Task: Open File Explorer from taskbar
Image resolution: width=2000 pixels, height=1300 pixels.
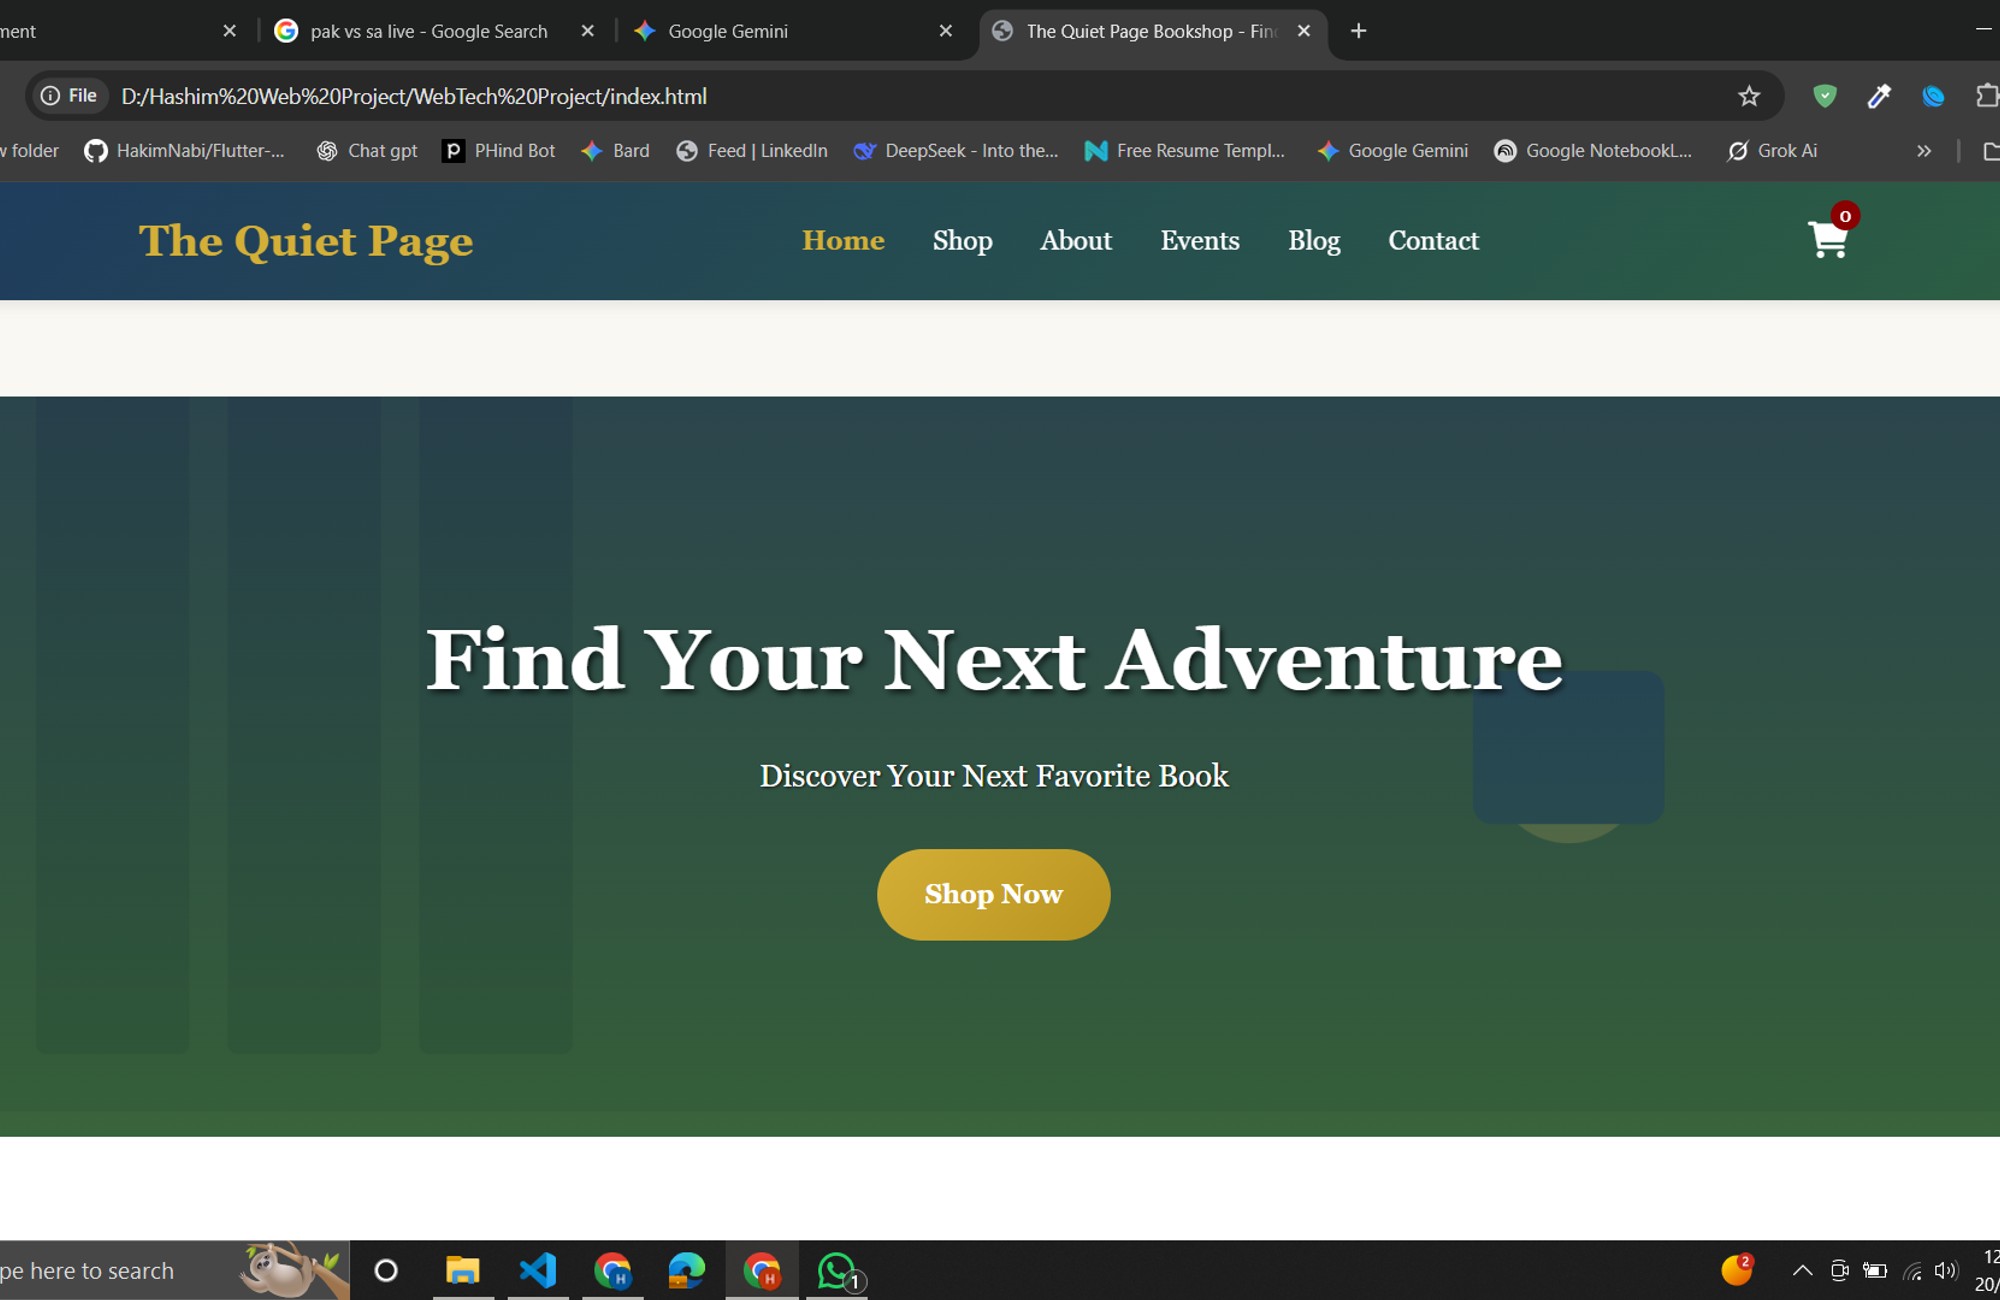Action: click(462, 1270)
